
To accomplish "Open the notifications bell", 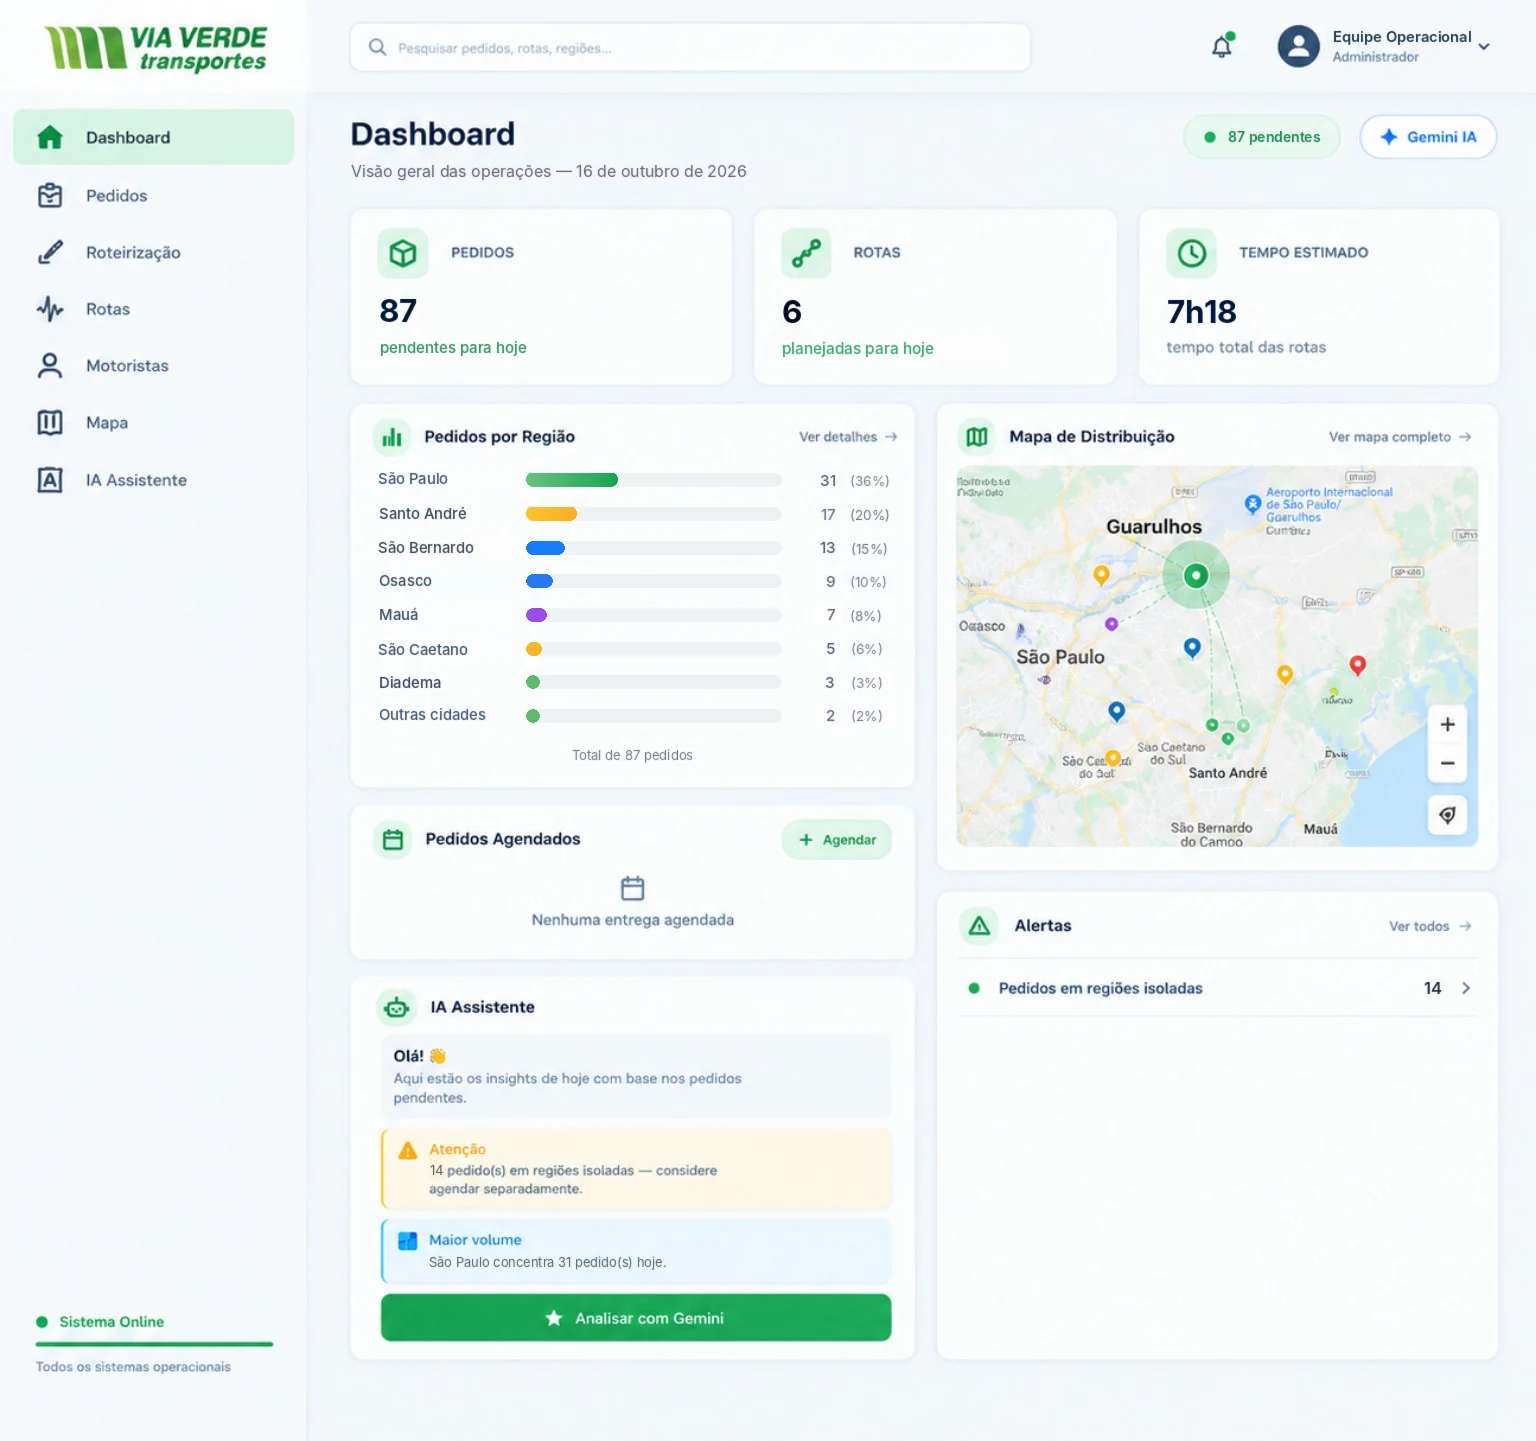I will [1222, 46].
